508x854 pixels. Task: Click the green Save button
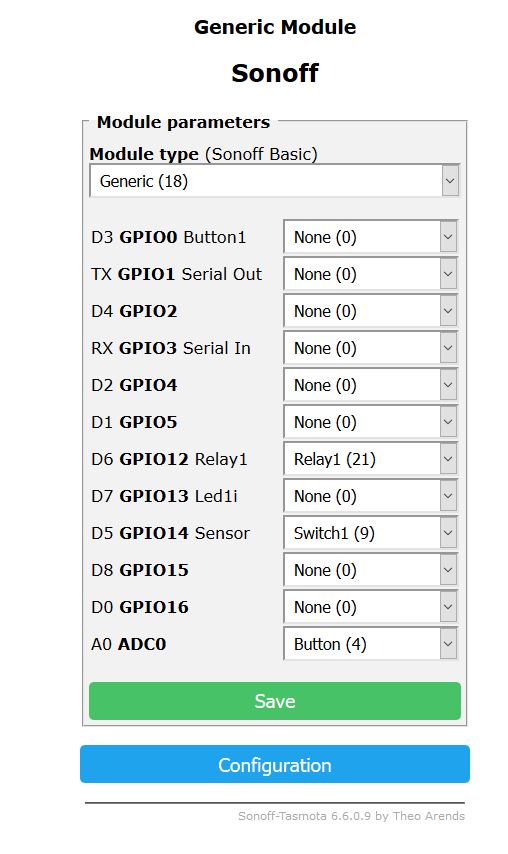[x=275, y=701]
